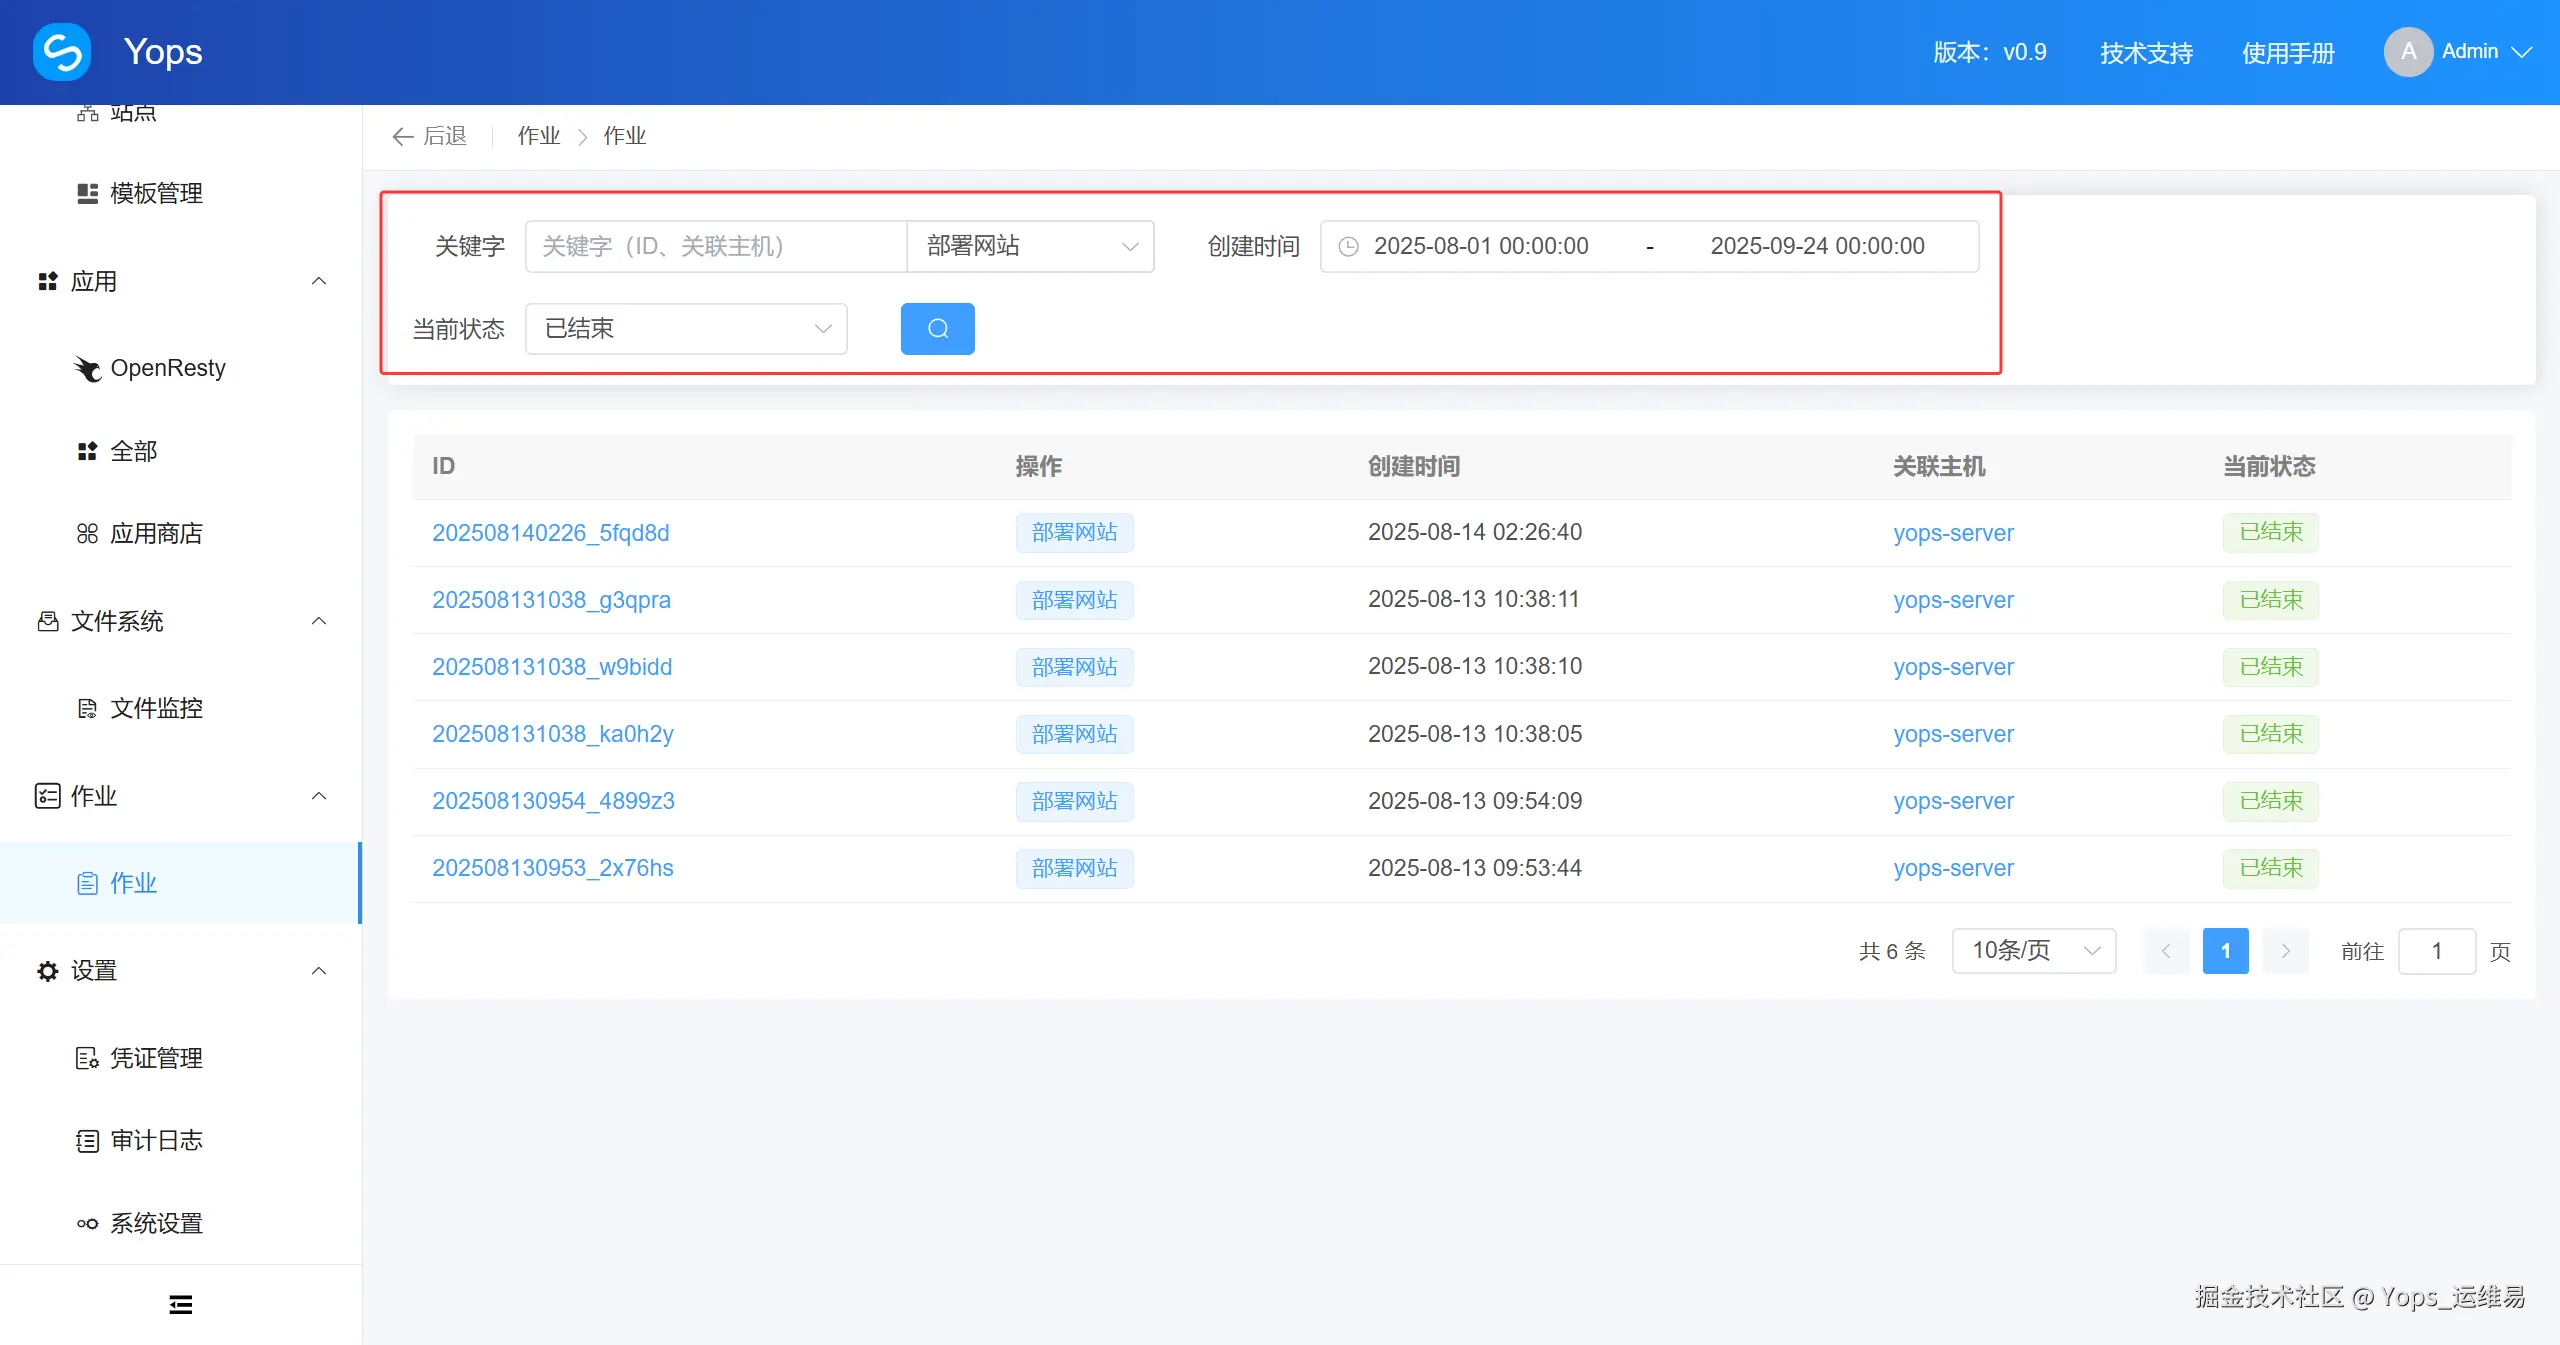This screenshot has height=1345, width=2560.
Task: Click the 关键字 keyword input field
Action: point(715,247)
